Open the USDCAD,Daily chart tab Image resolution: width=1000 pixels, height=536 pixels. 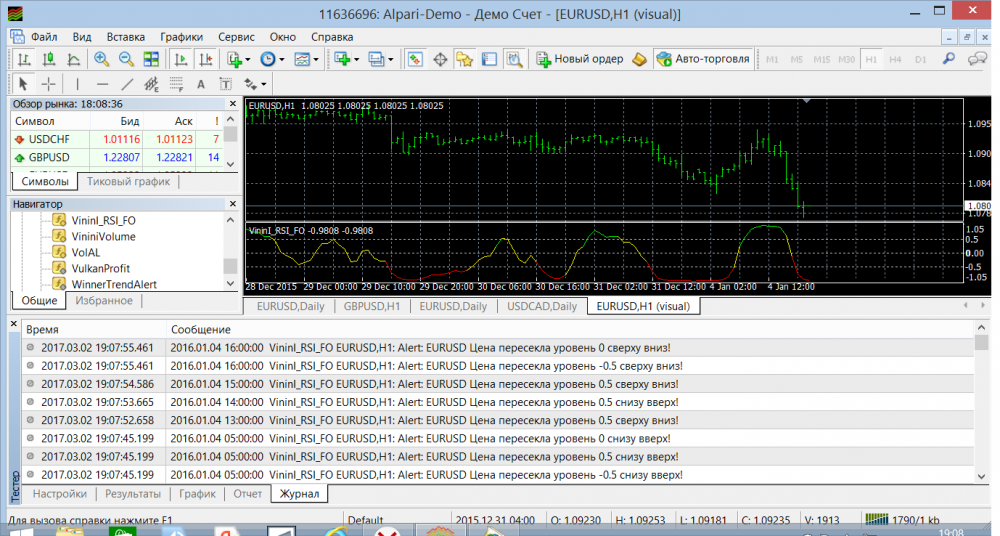click(542, 306)
